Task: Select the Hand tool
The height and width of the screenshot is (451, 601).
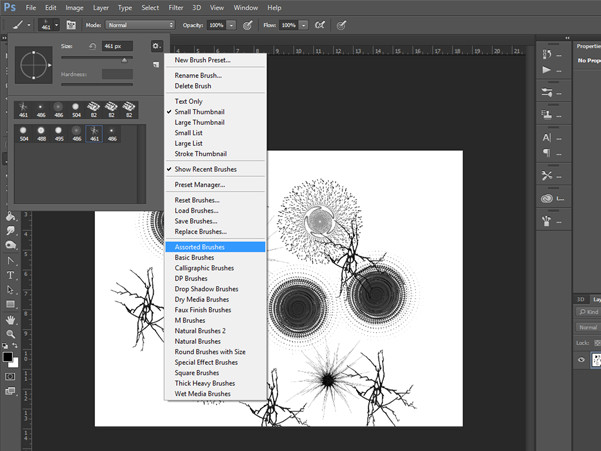Action: click(x=10, y=320)
